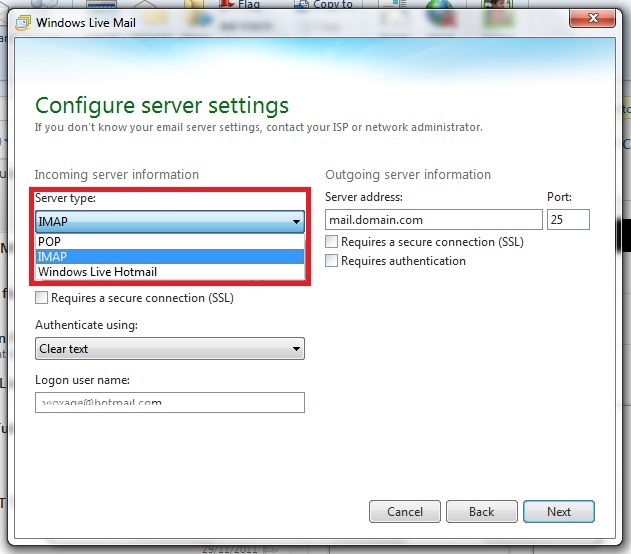
Task: Enable incoming Requires a secure connection (SSL)
Action: click(41, 298)
